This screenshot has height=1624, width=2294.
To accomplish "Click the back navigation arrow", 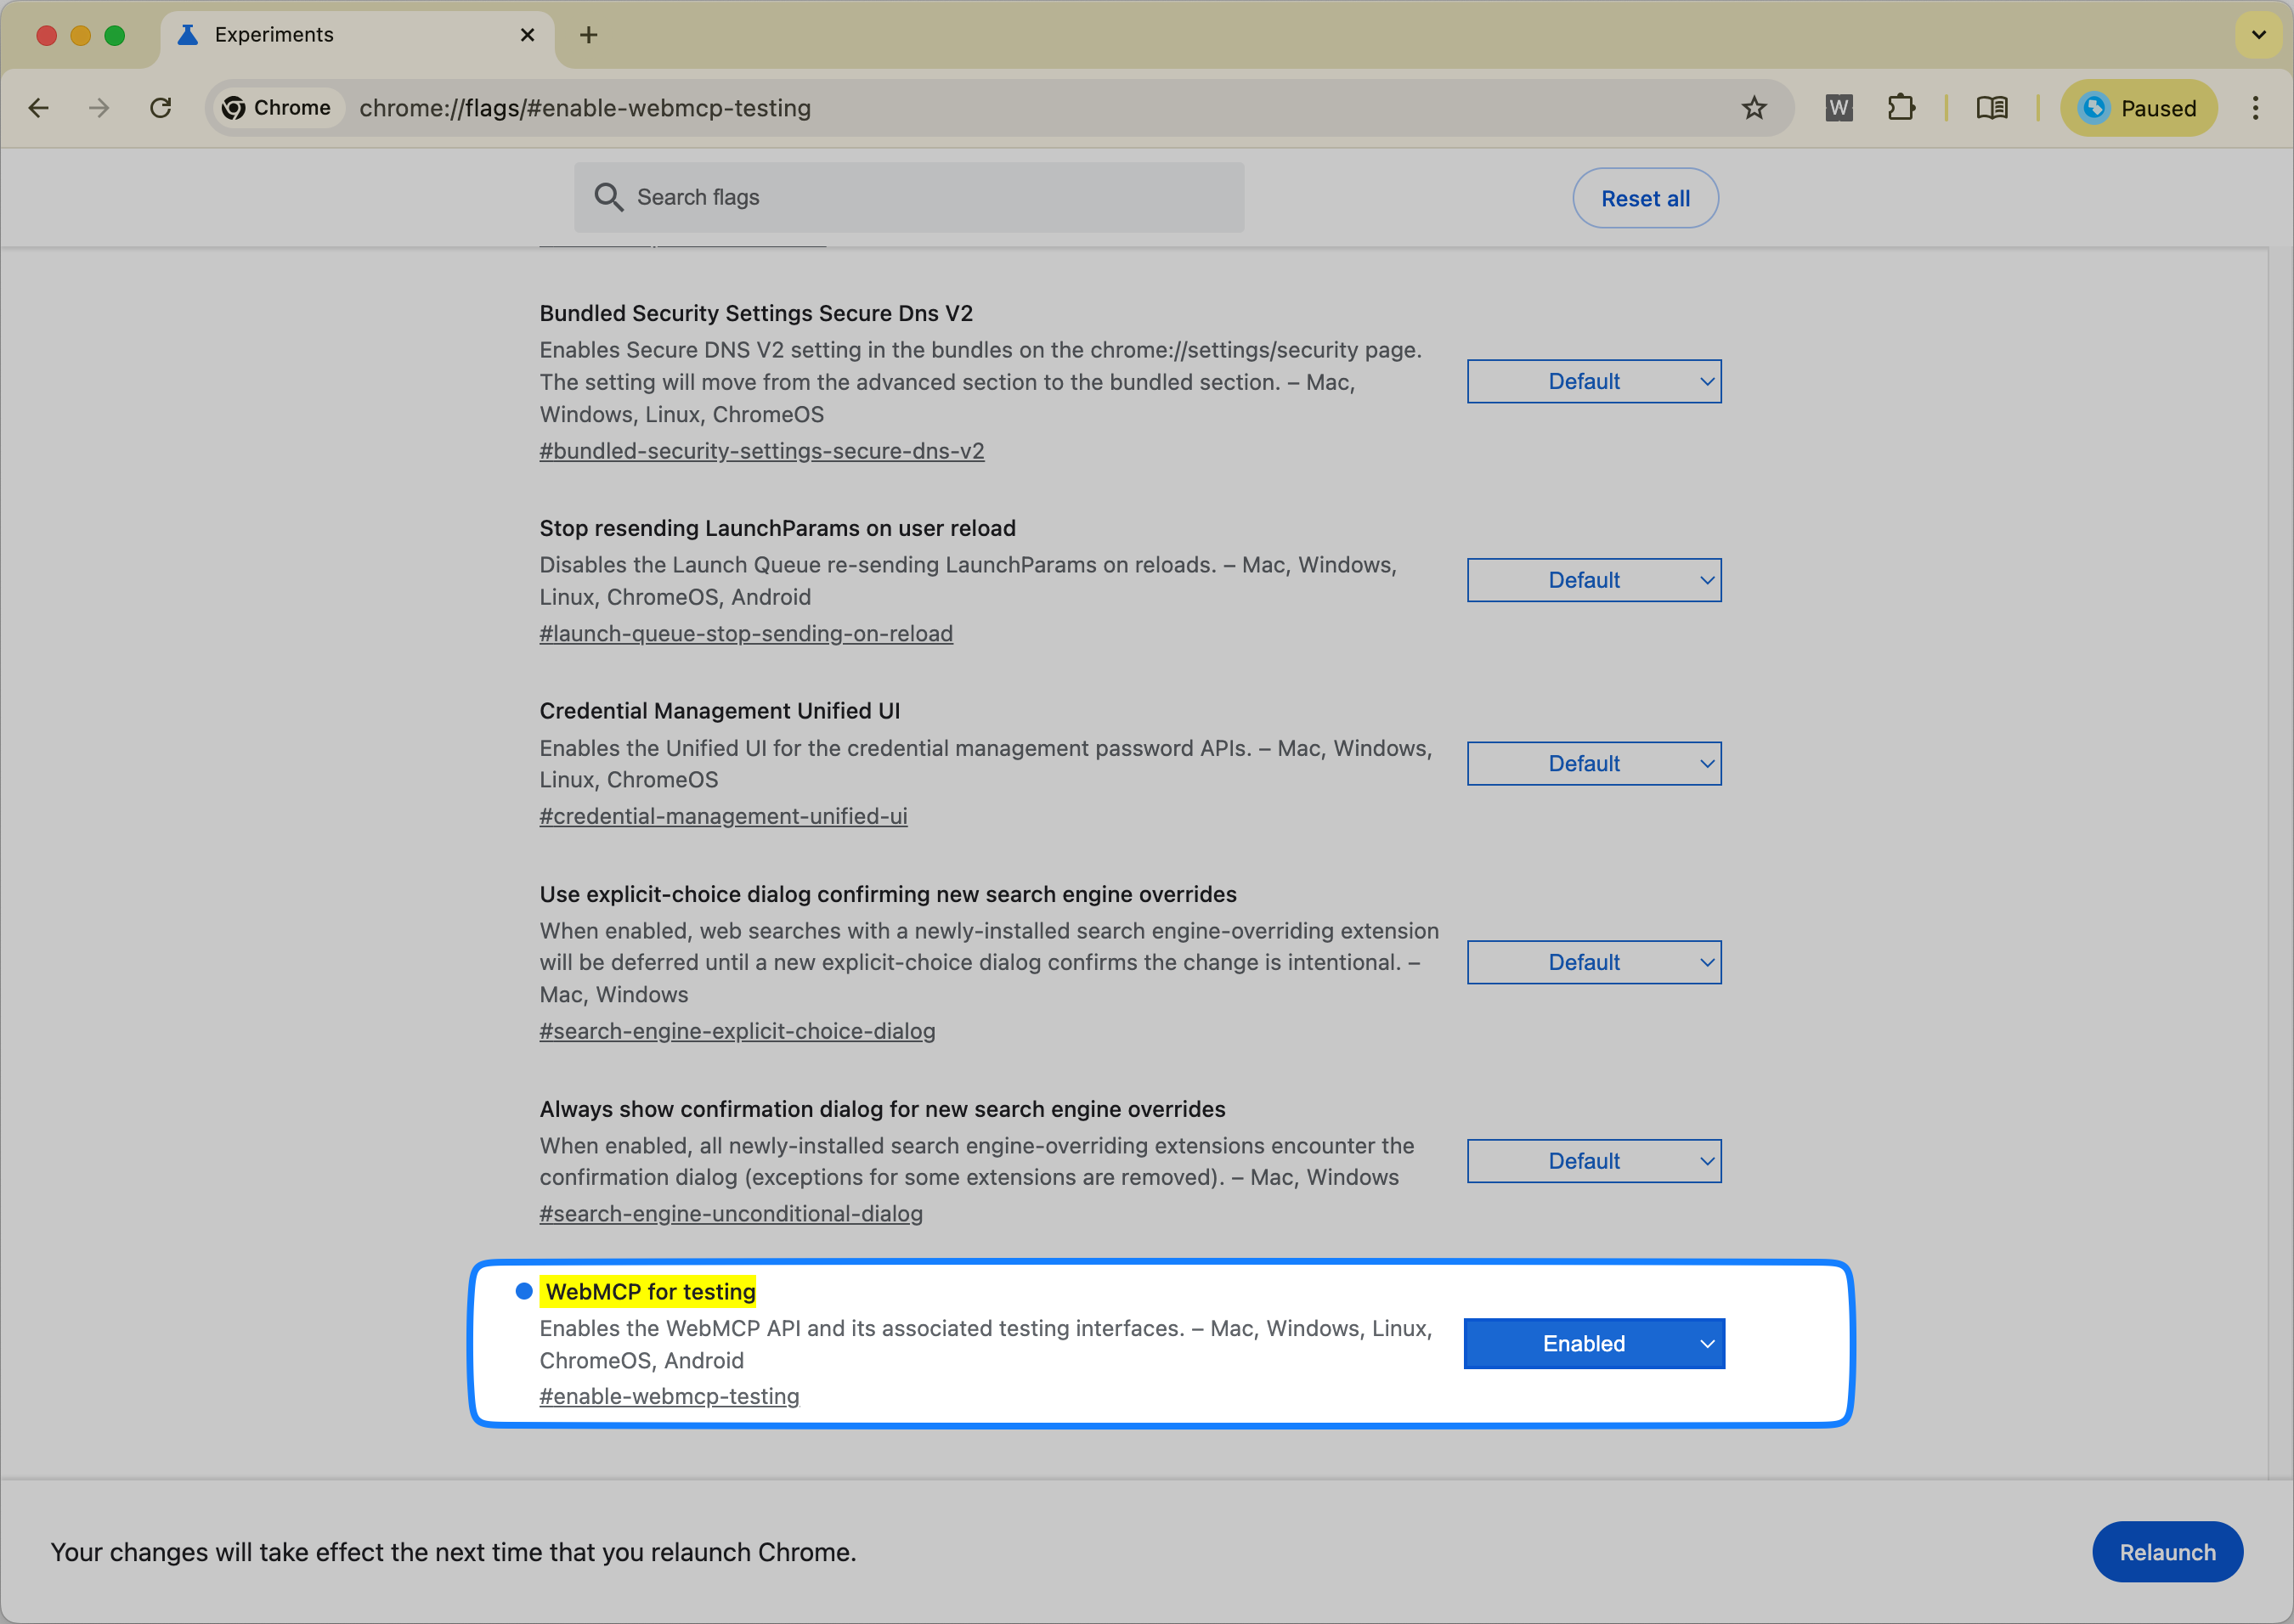I will click(39, 107).
